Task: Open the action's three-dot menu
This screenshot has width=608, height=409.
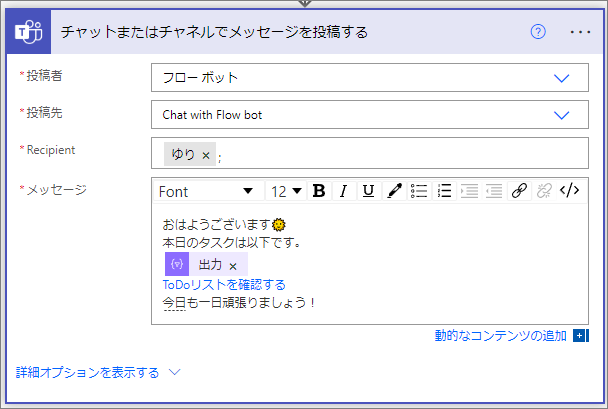Action: click(x=580, y=32)
